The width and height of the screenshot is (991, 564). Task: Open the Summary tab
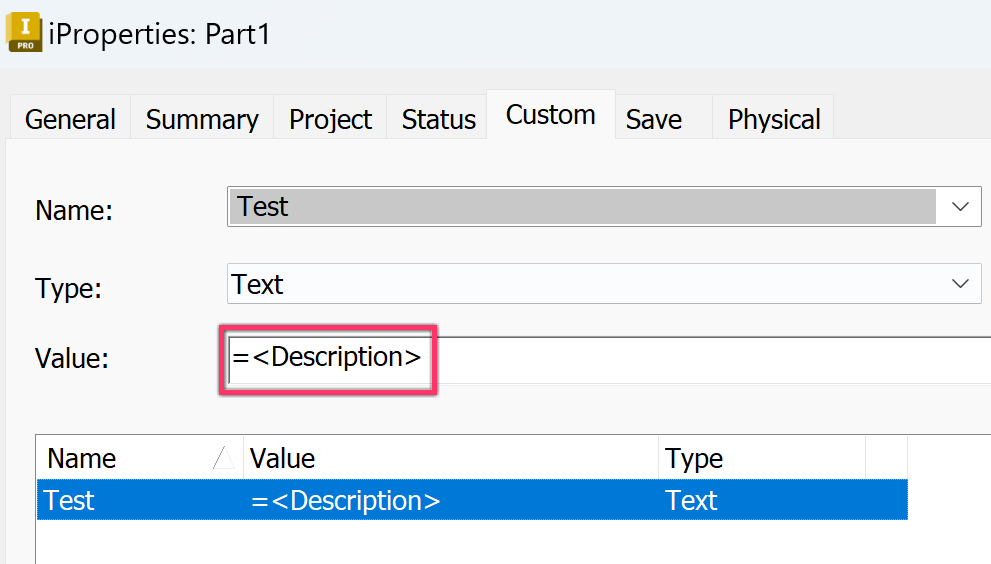pyautogui.click(x=202, y=118)
